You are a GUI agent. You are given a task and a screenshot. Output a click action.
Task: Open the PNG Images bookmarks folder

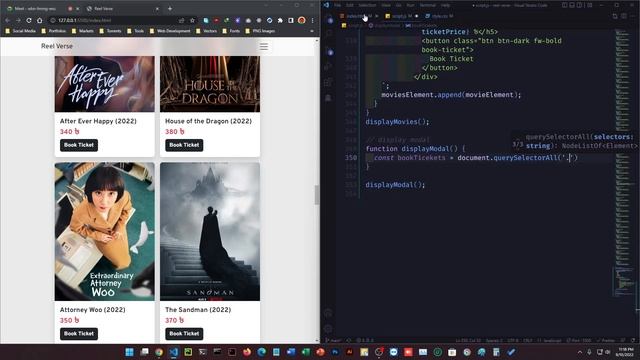click(260, 31)
